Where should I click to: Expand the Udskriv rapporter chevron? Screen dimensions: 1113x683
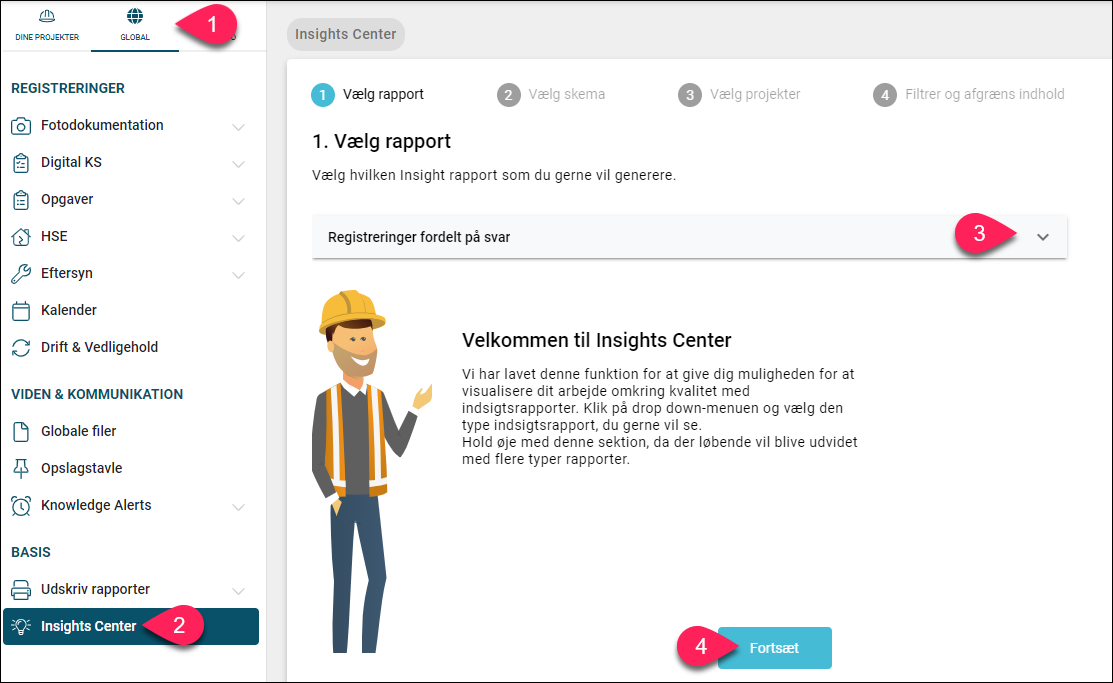(238, 591)
